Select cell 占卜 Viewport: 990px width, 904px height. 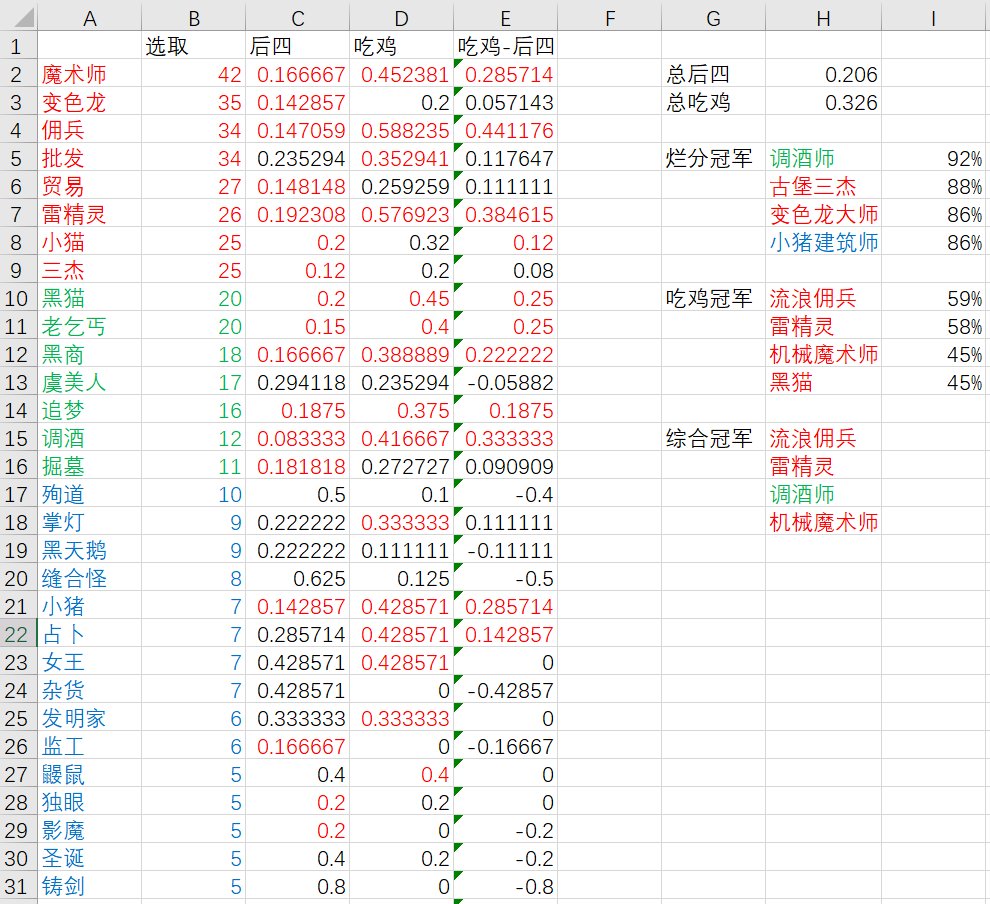click(x=90, y=634)
